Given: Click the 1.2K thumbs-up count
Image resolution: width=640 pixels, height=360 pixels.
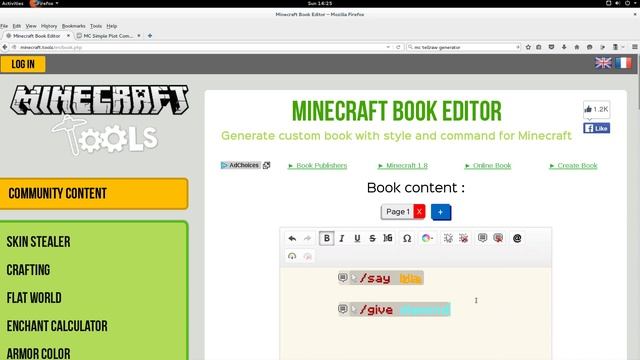Looking at the screenshot, I should pyautogui.click(x=596, y=109).
